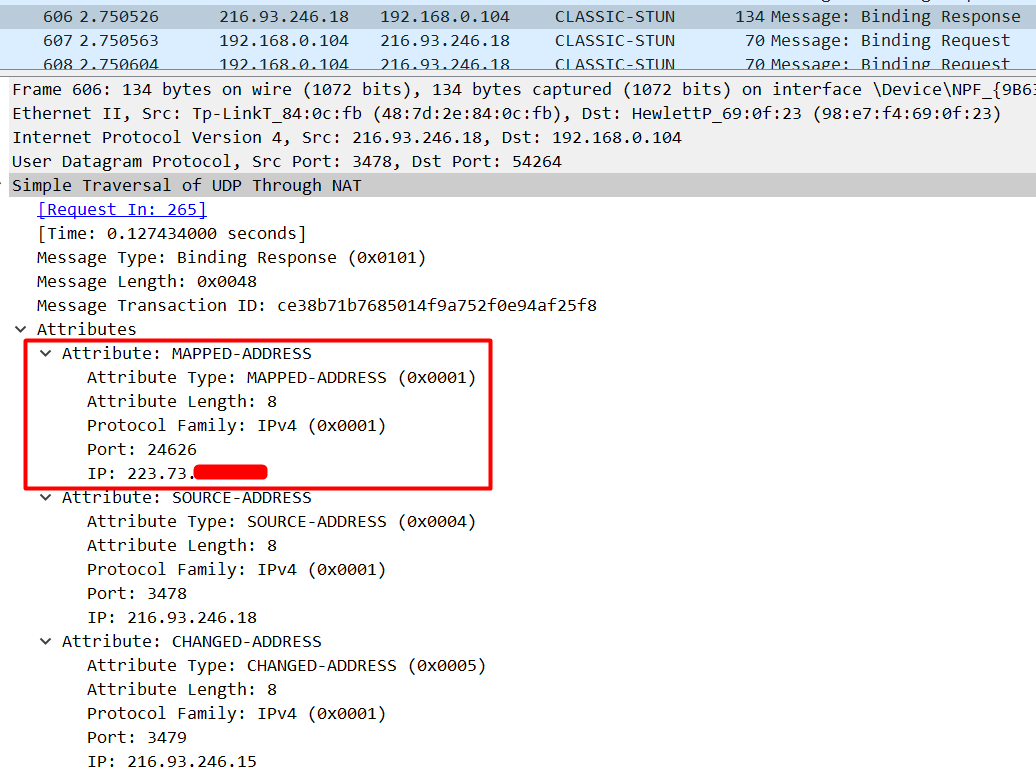1036x776 pixels.
Task: Select packet 606 Binding Response row
Action: click(x=518, y=17)
